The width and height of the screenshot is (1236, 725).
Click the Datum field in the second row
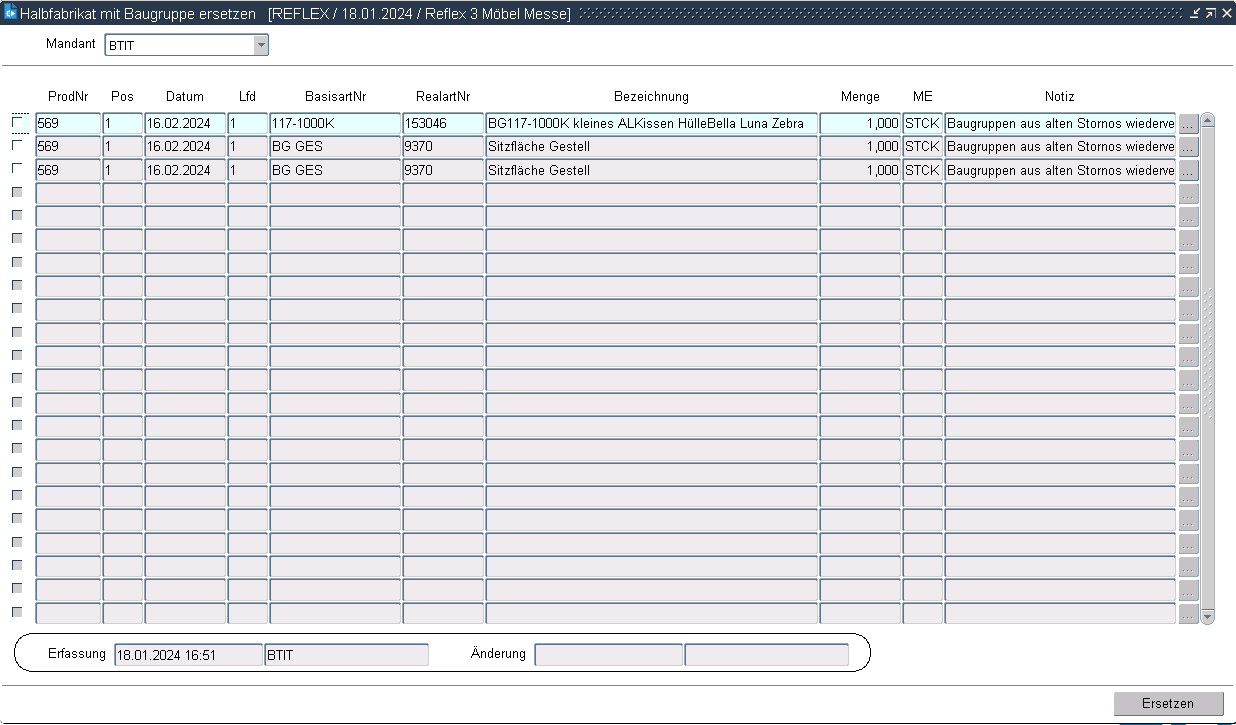pos(185,147)
